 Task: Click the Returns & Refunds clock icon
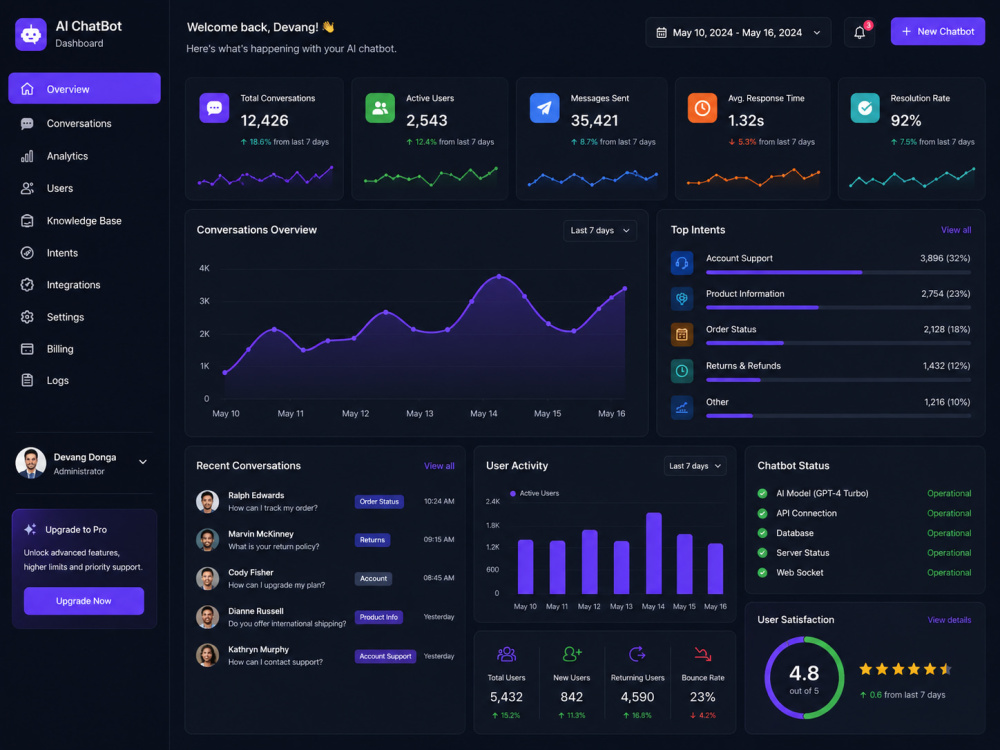[682, 371]
